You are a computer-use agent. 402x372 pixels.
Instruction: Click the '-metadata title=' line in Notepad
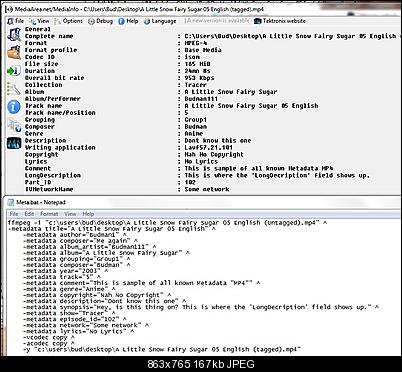(x=112, y=229)
